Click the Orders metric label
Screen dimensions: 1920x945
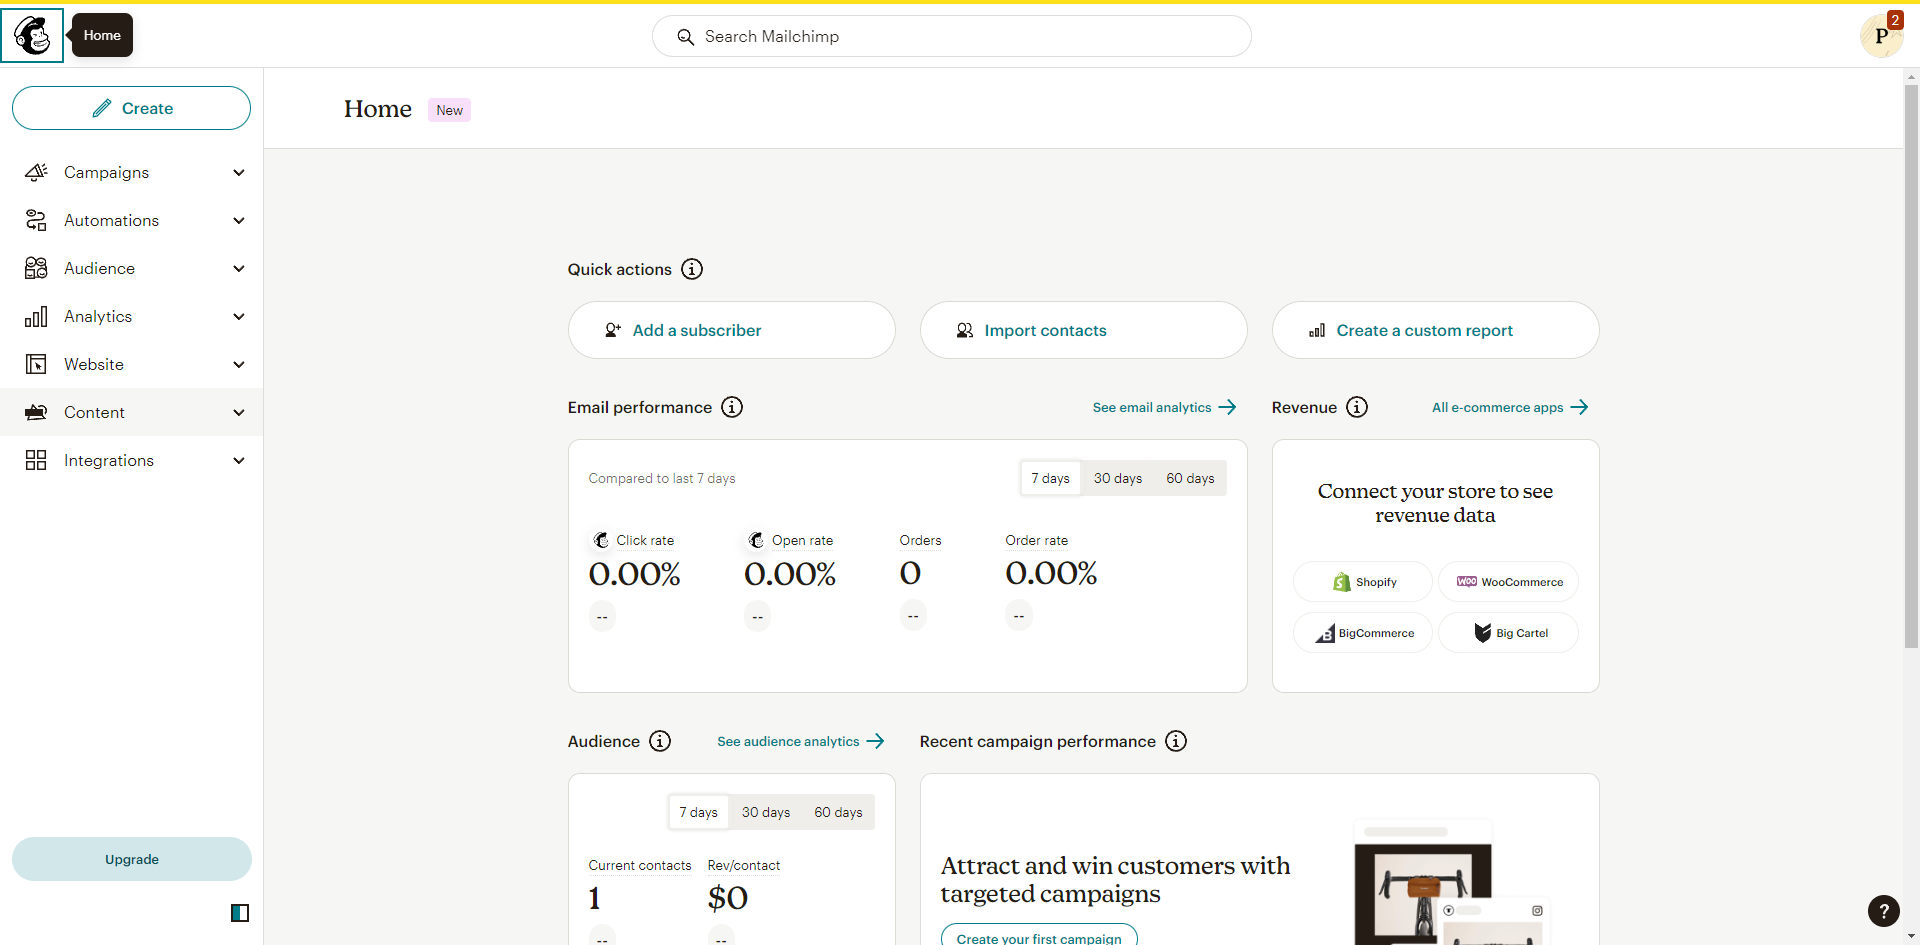pyautogui.click(x=920, y=540)
